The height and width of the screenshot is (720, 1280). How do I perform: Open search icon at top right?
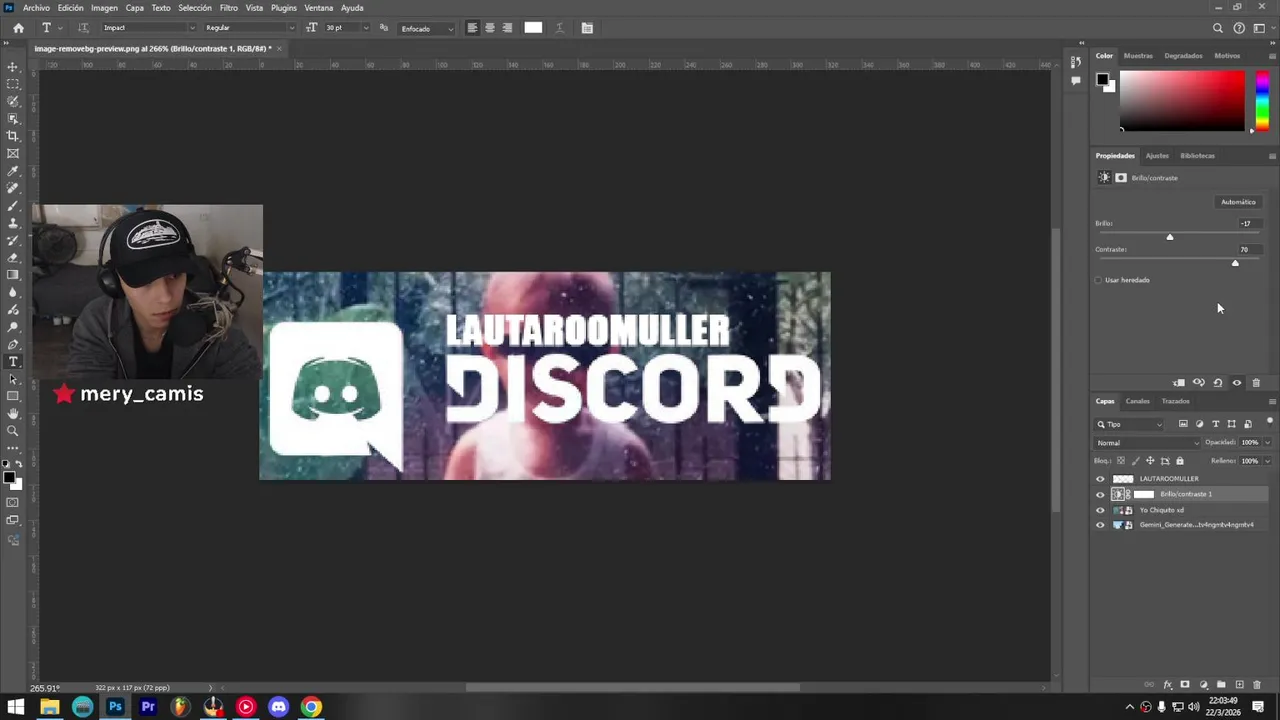point(1218,28)
